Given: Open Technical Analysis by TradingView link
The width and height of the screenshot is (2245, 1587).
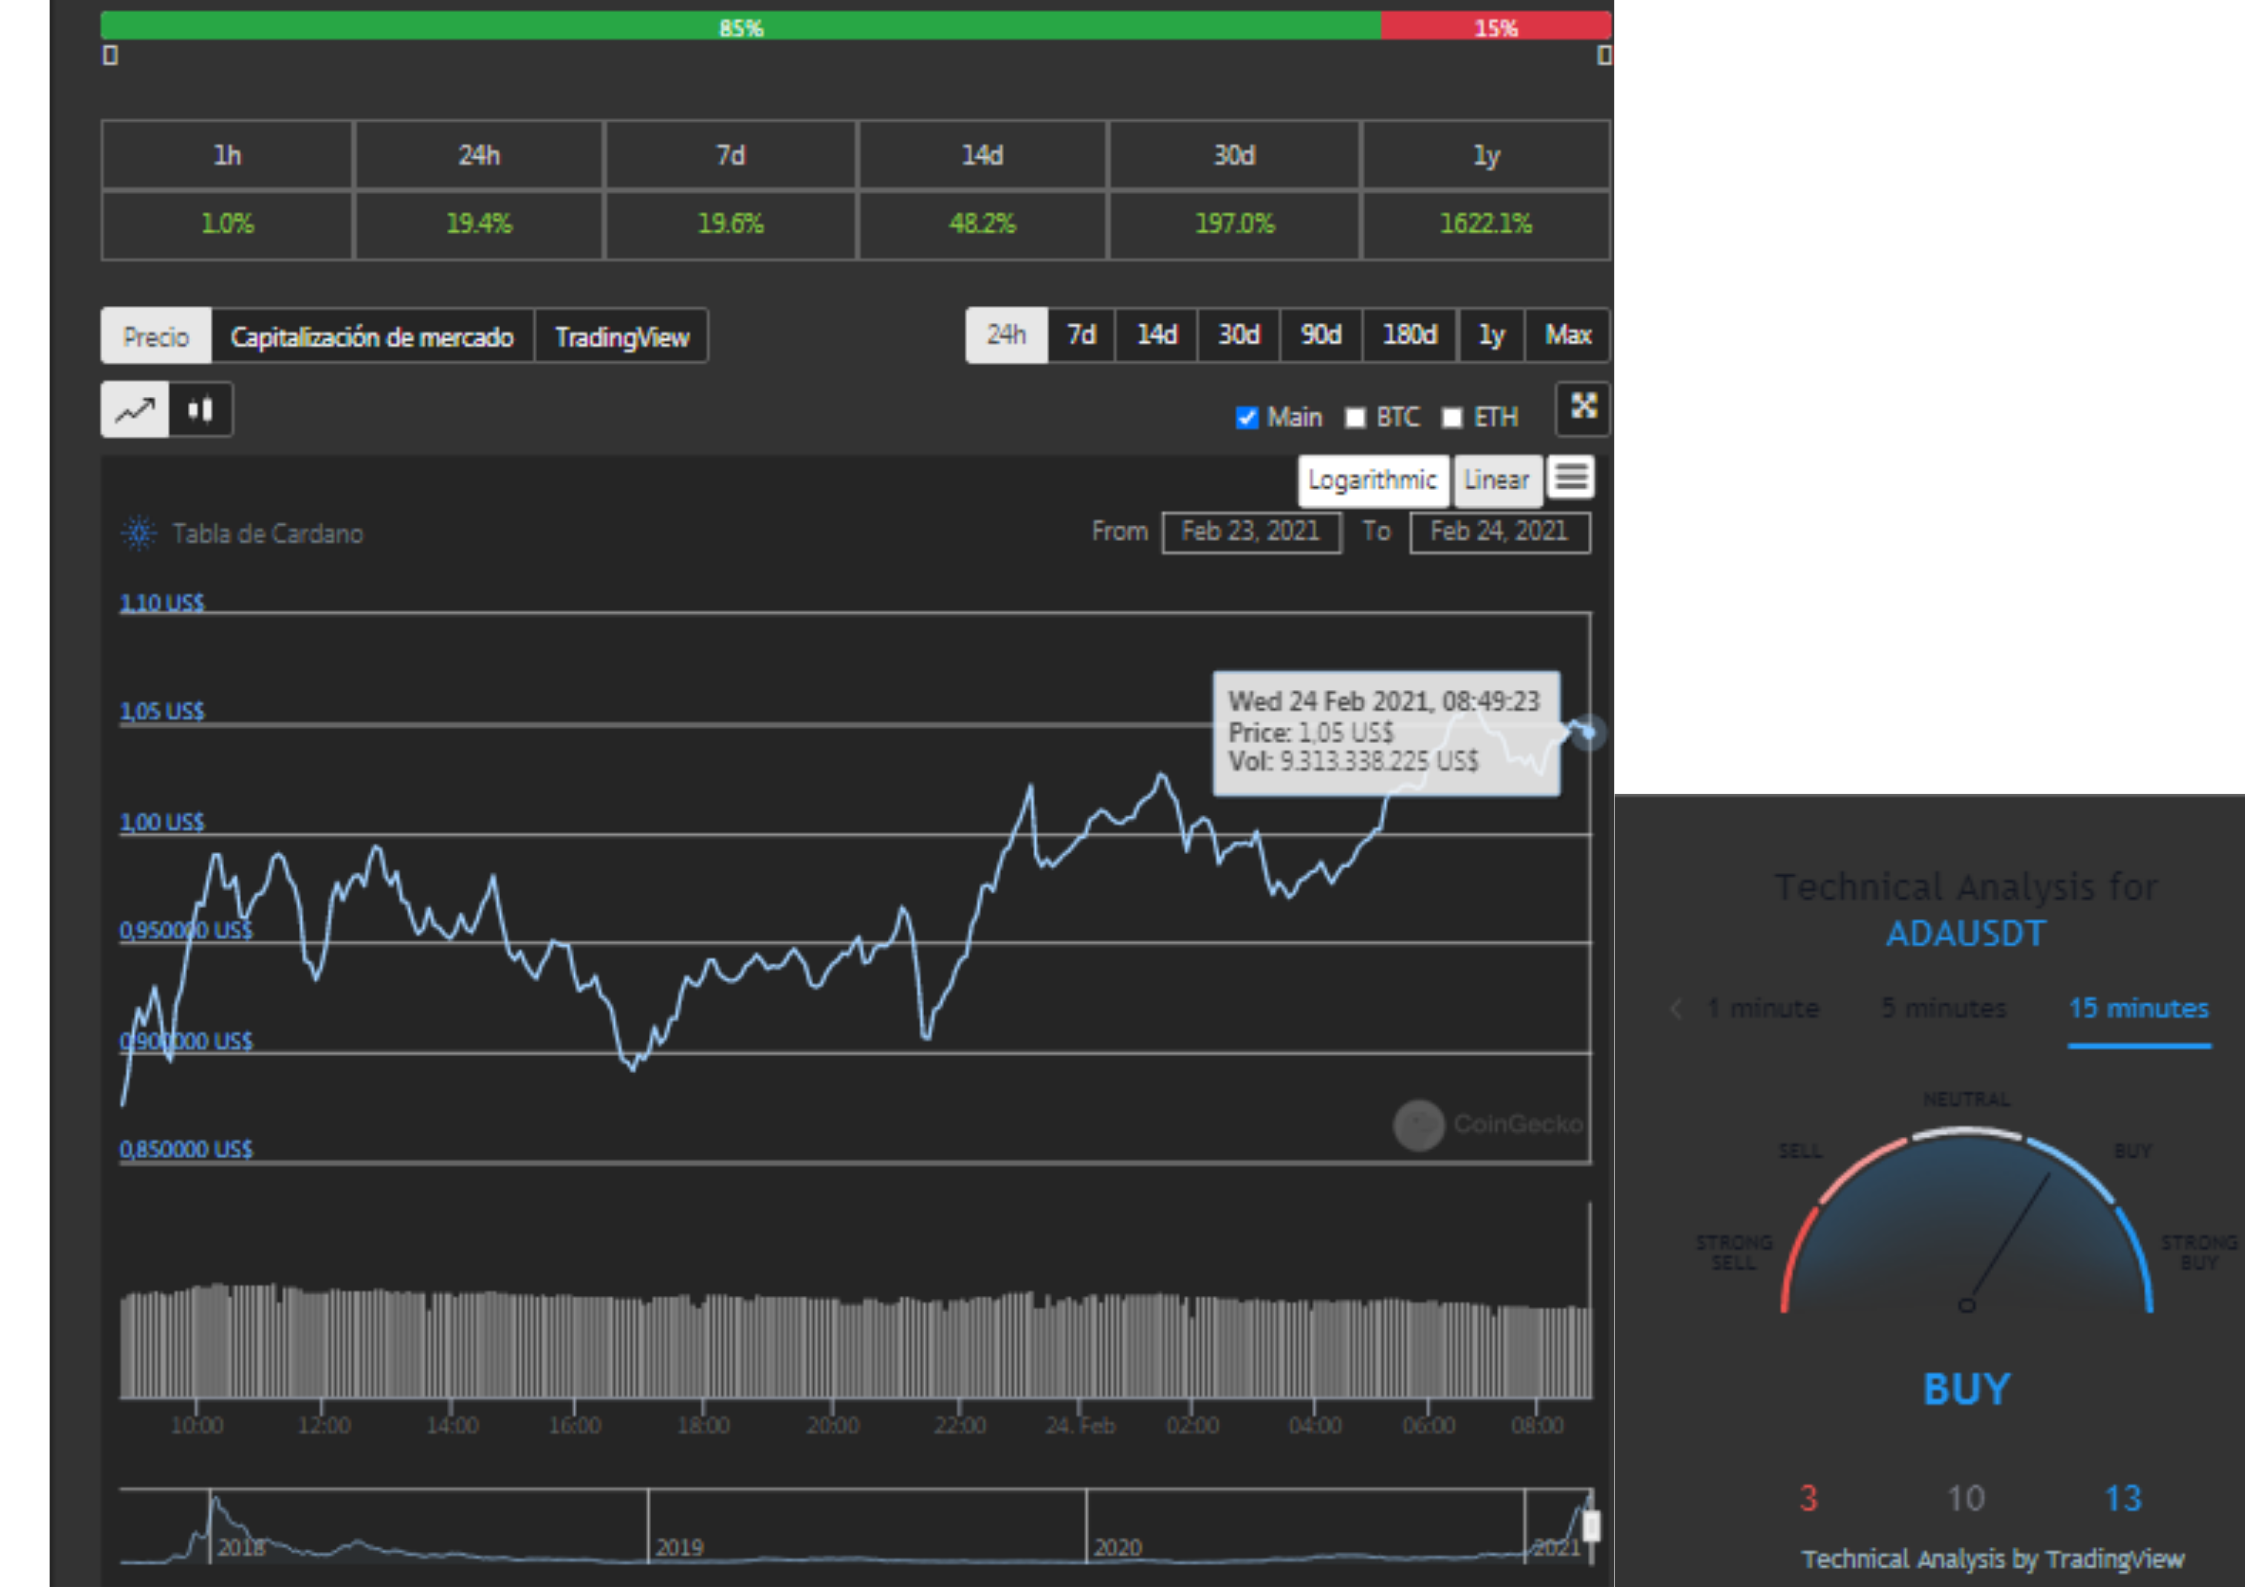Looking at the screenshot, I should [x=1992, y=1559].
